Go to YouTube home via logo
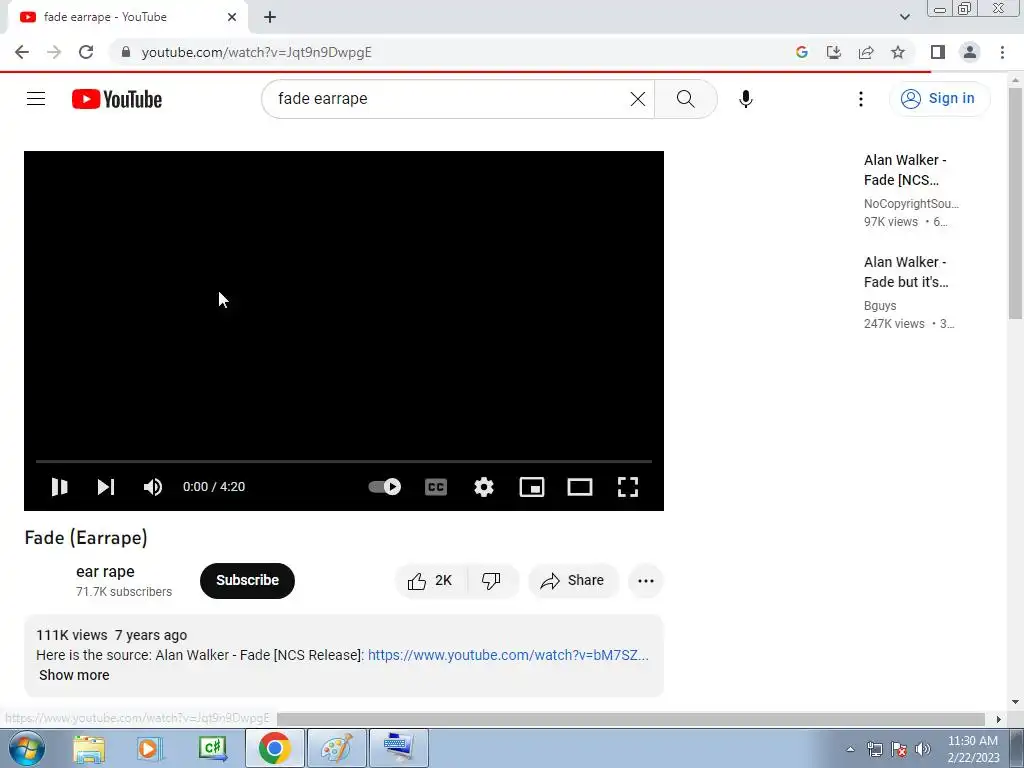This screenshot has width=1024, height=768. click(x=117, y=99)
